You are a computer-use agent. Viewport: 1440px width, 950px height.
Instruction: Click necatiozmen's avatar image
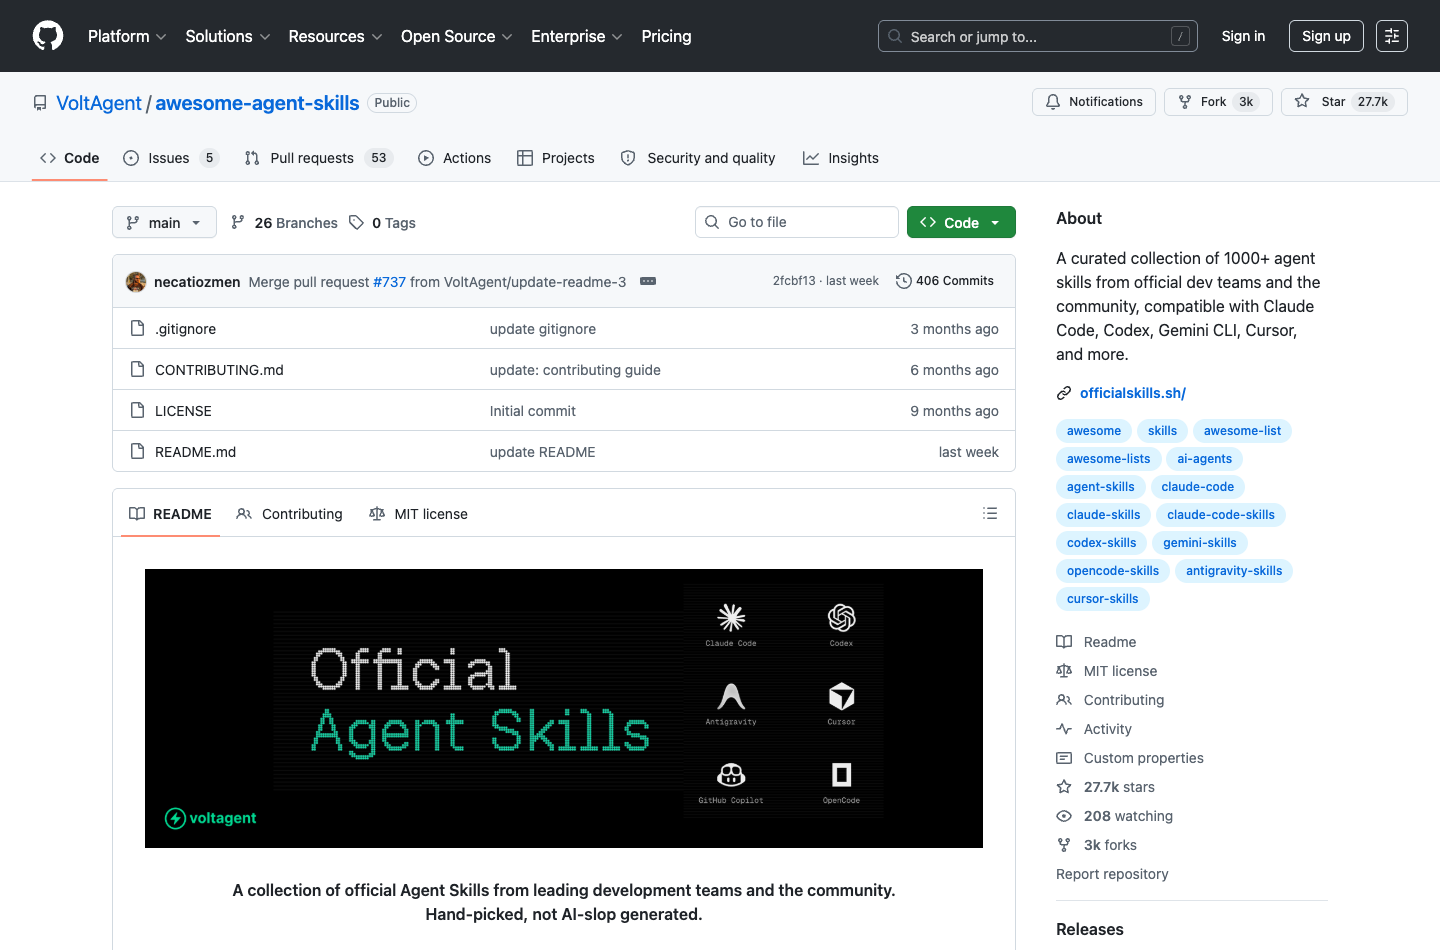click(x=136, y=282)
